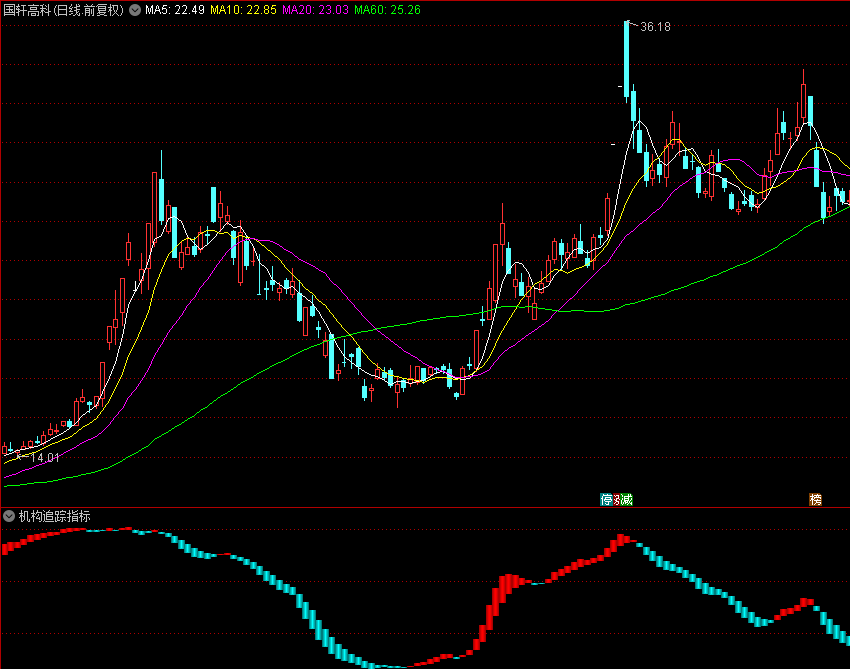Click the 国轩高科(日线.前复权) chart title
Viewport: 850px width, 669px height.
click(x=63, y=10)
